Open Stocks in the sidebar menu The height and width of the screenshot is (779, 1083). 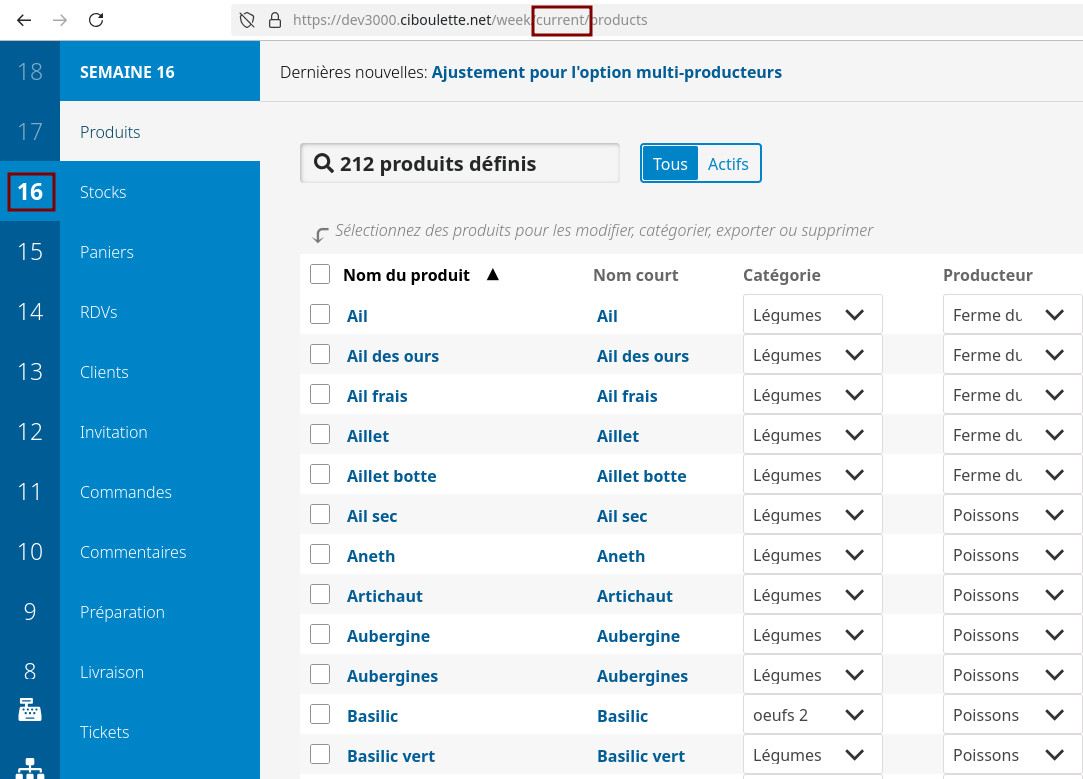pyautogui.click(x=103, y=192)
